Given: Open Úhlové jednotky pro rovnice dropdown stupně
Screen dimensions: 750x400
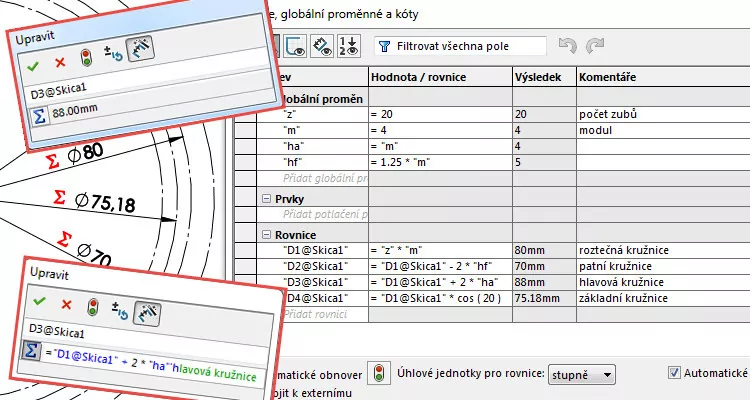Looking at the screenshot, I should coord(582,375).
